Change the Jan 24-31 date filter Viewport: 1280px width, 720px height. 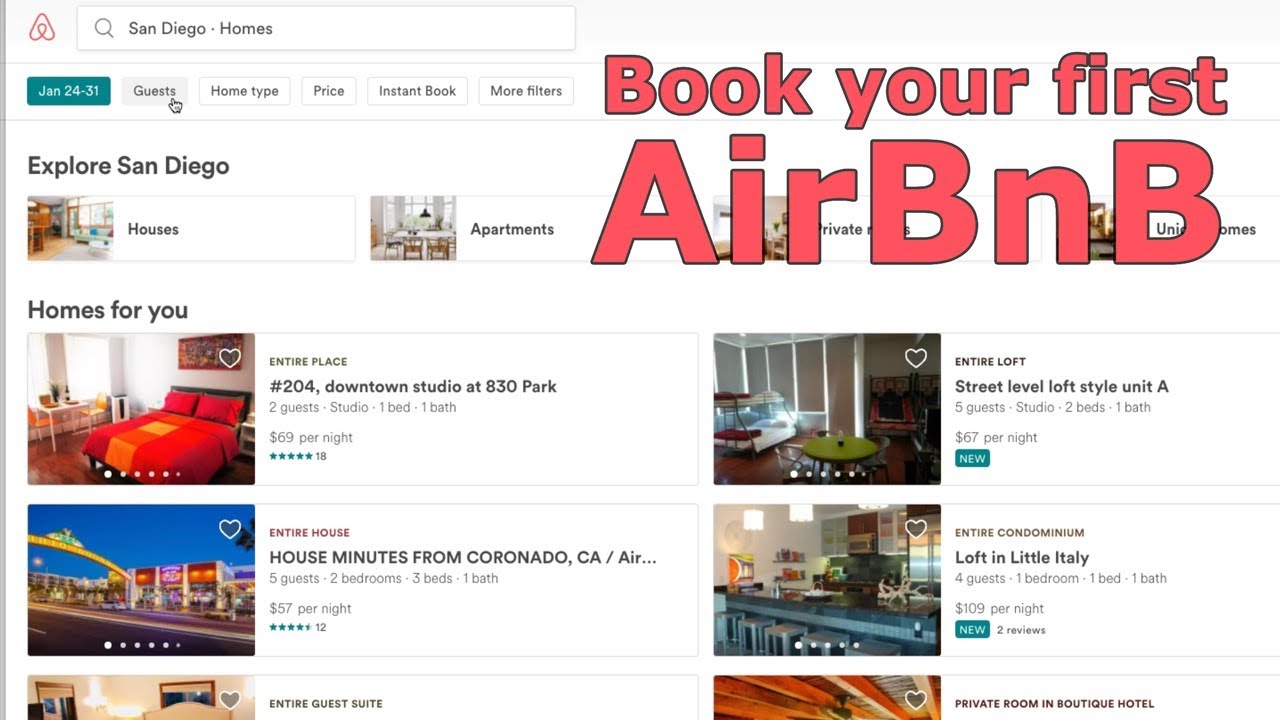[68, 91]
